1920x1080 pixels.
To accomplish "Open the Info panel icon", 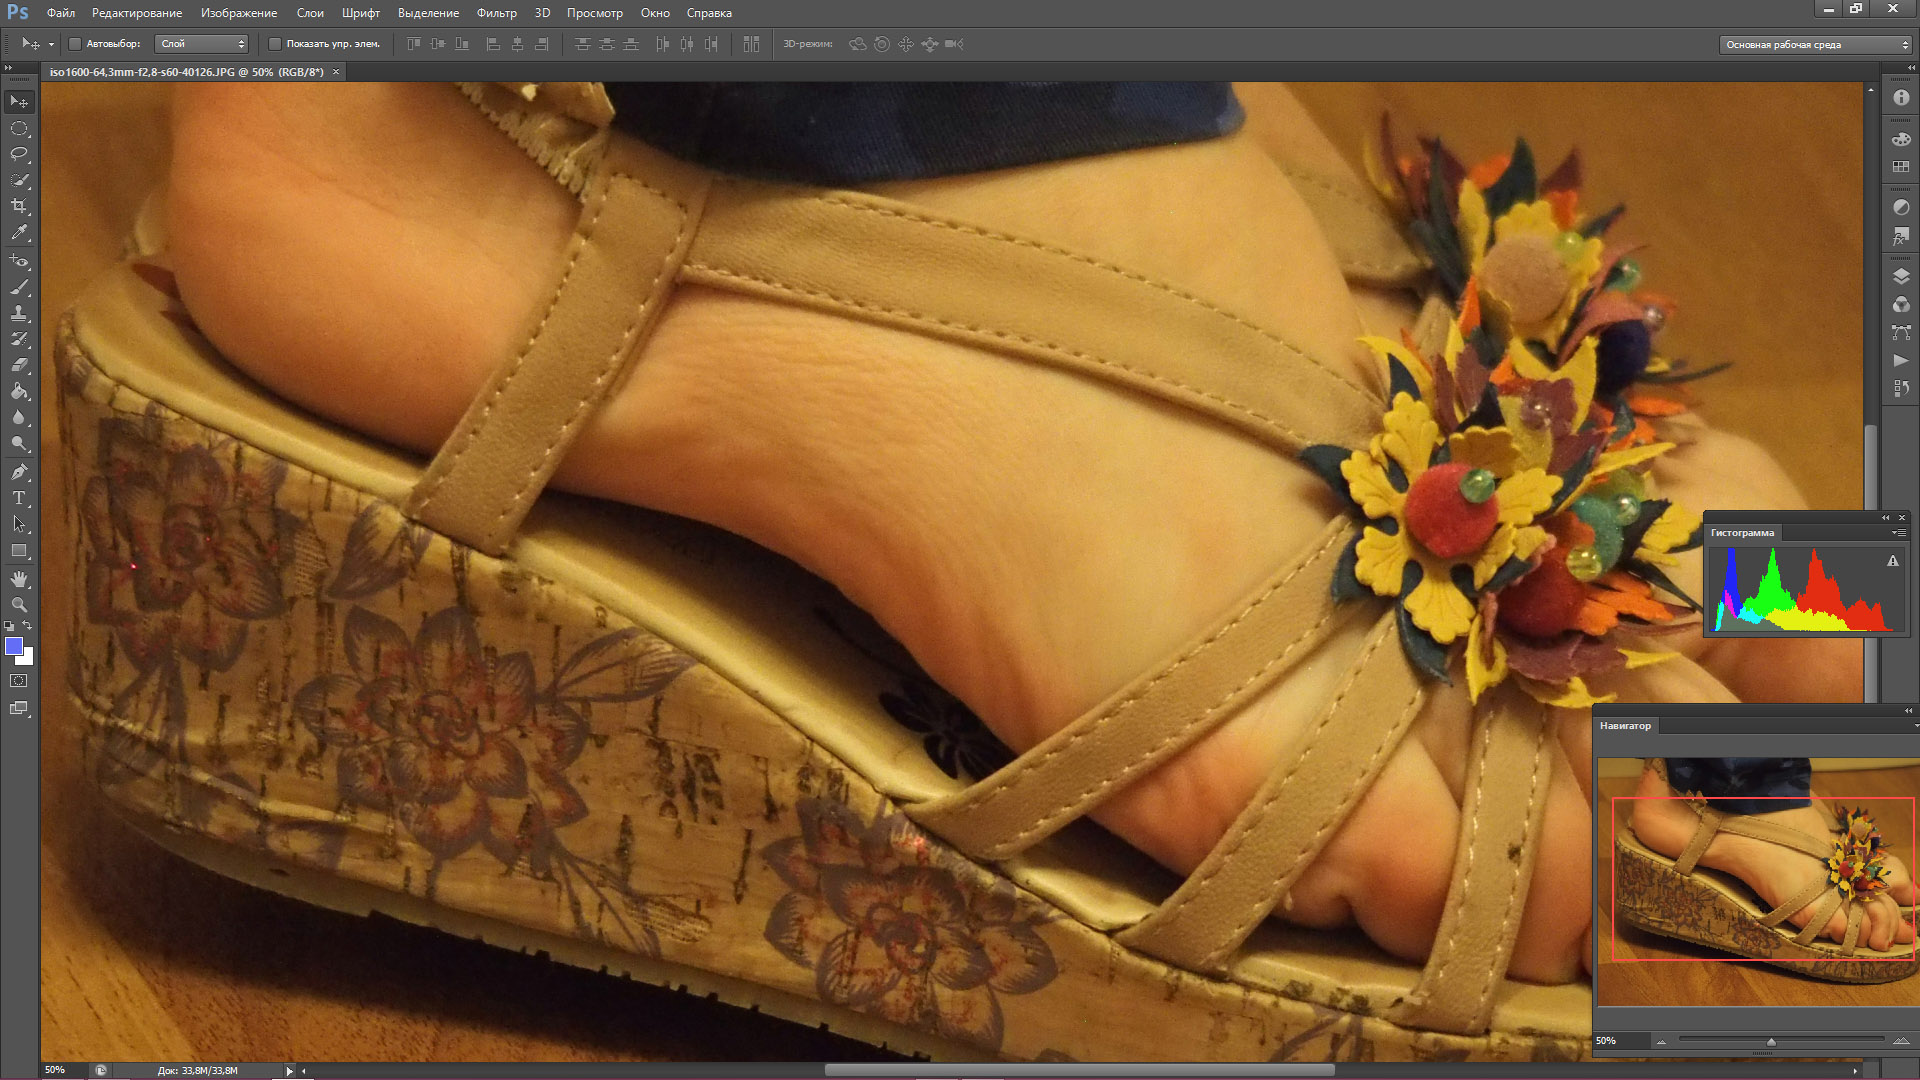I will pyautogui.click(x=1901, y=98).
